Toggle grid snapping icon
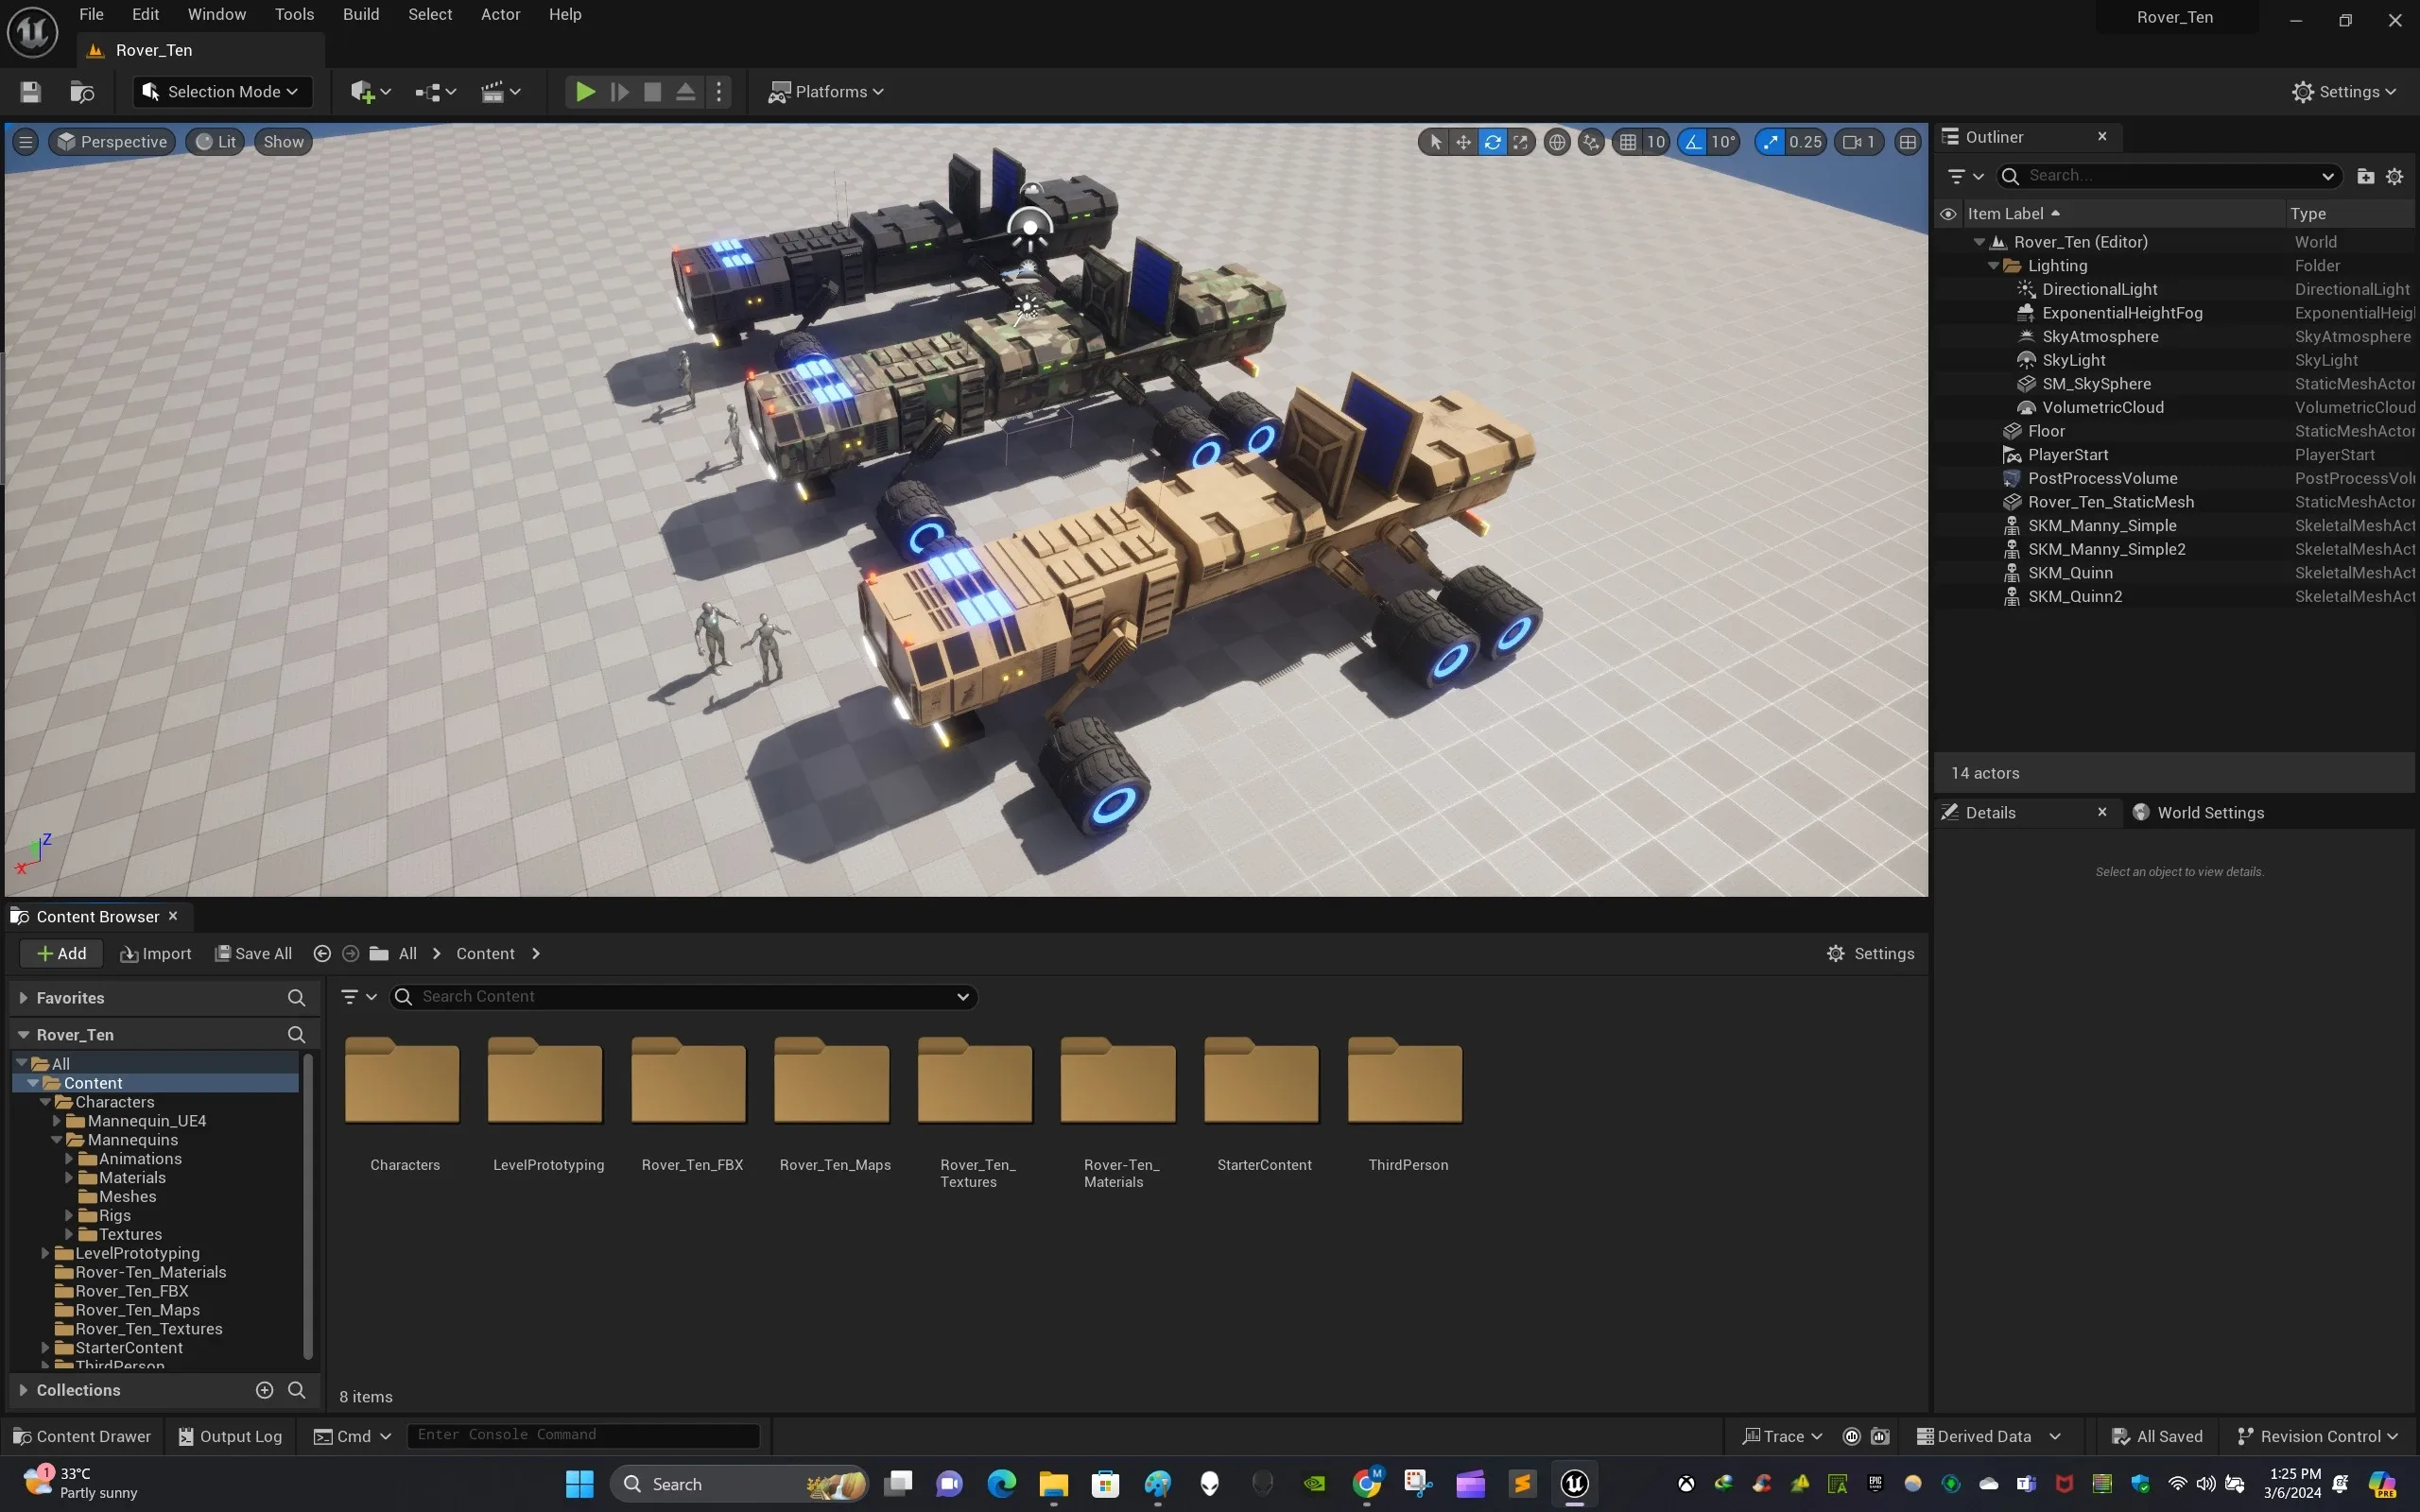 (1628, 142)
